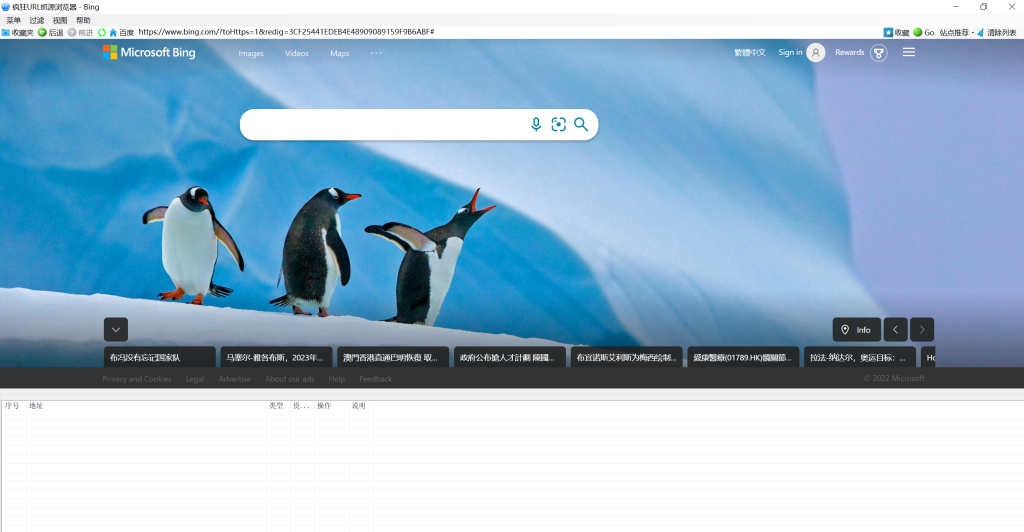Open the 收藏夹 favorites folder icon
Screen dimensions: 1024x532
[x=6, y=32]
